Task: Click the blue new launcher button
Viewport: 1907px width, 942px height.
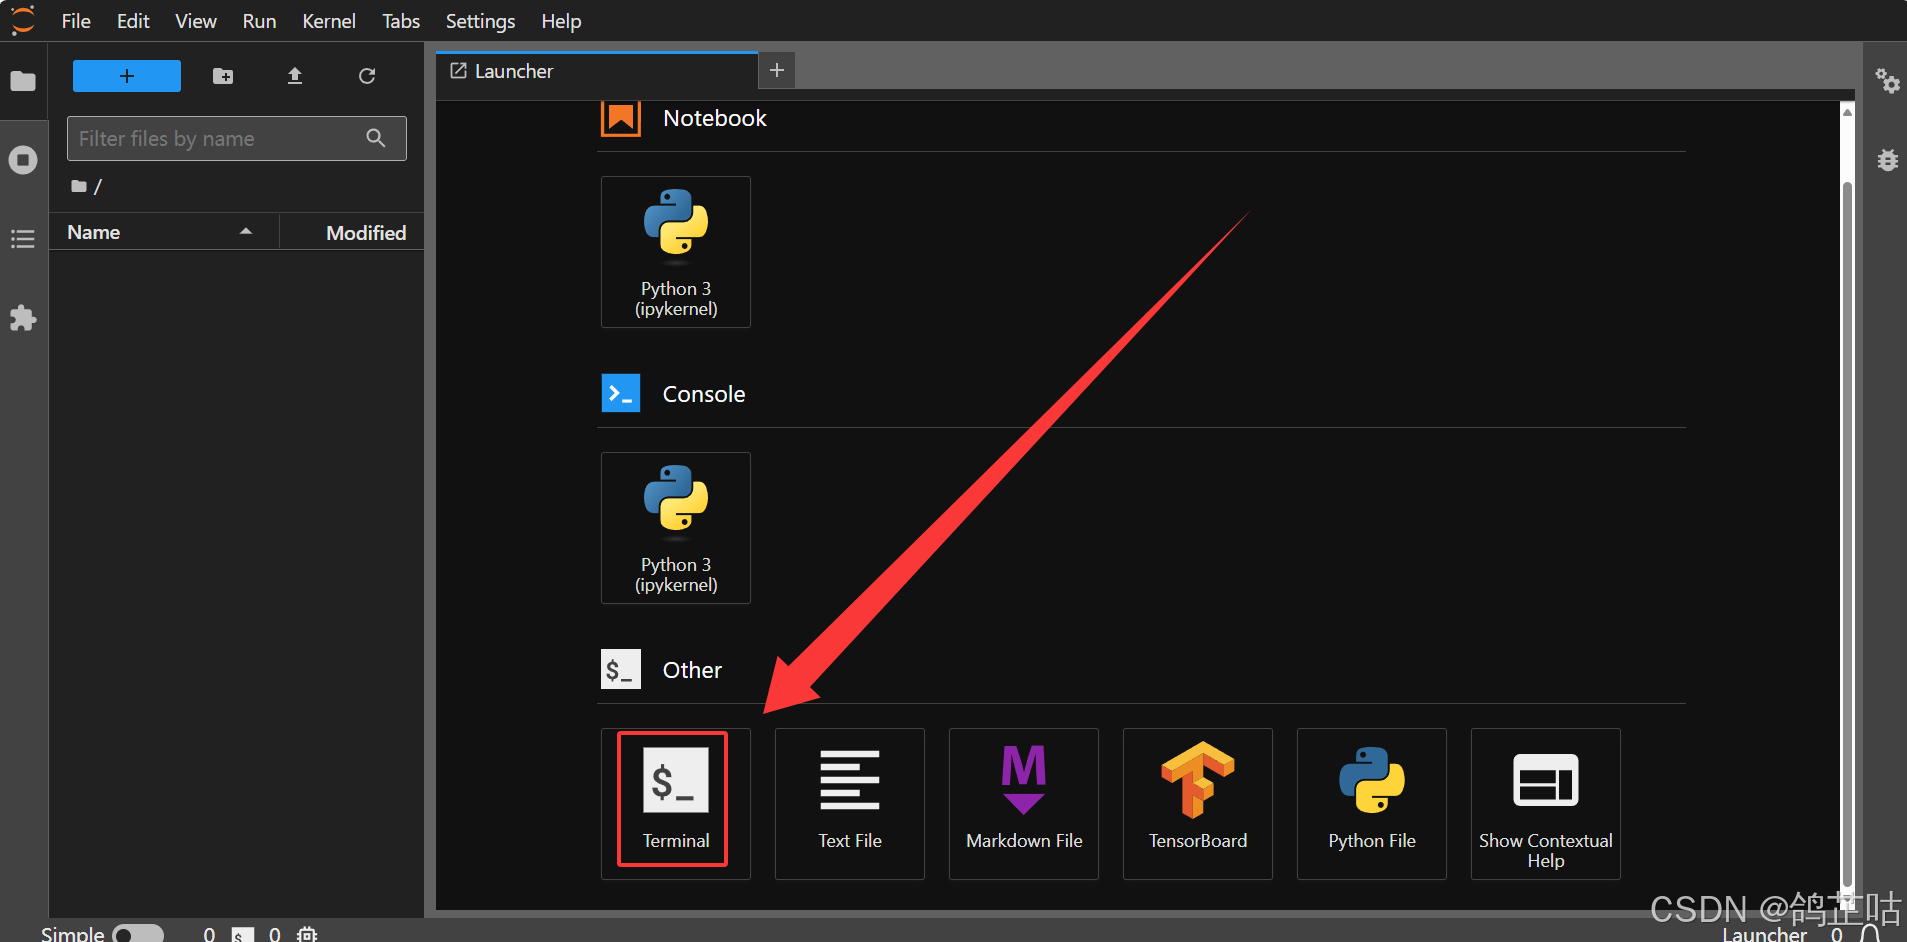Action: pos(127,76)
